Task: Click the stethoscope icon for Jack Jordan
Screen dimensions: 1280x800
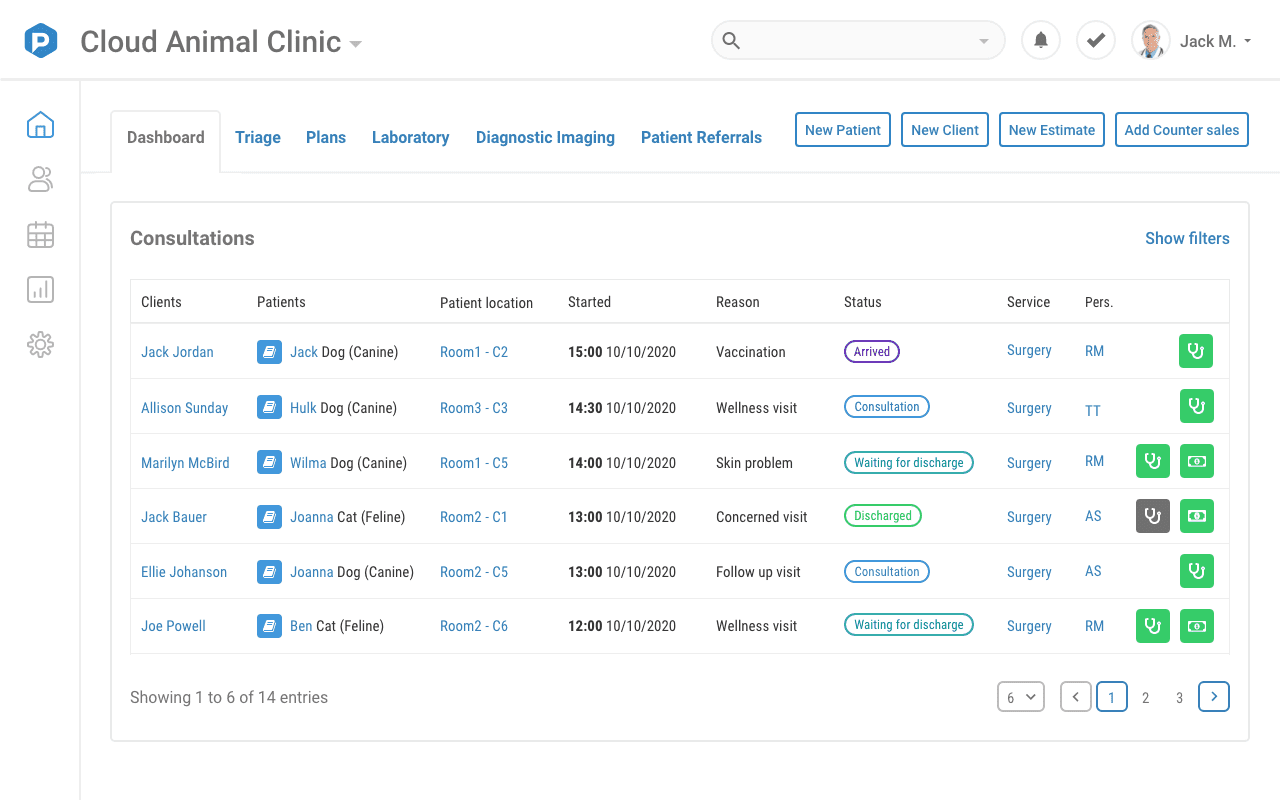Action: pos(1196,351)
